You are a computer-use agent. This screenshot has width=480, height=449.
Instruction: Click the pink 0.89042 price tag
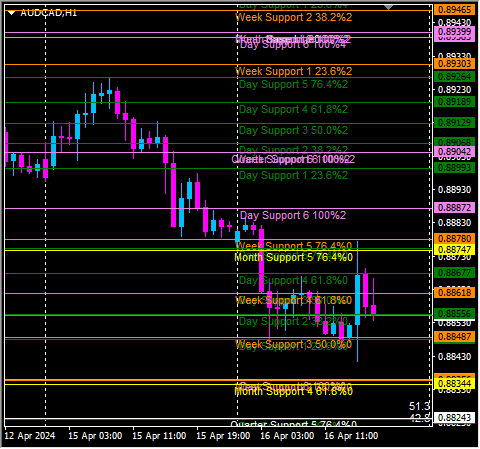(454, 152)
